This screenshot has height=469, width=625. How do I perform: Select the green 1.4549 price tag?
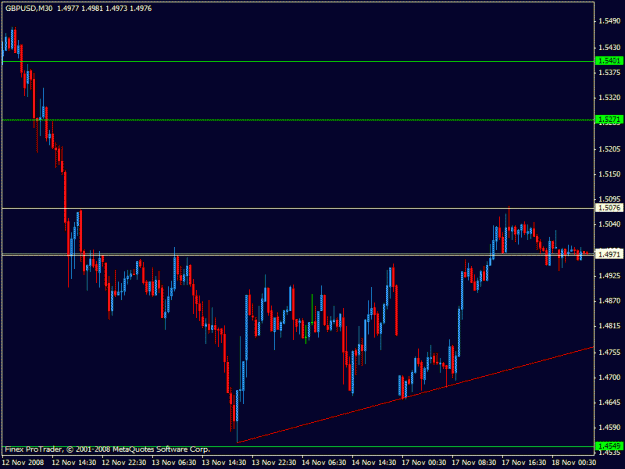[x=609, y=446]
